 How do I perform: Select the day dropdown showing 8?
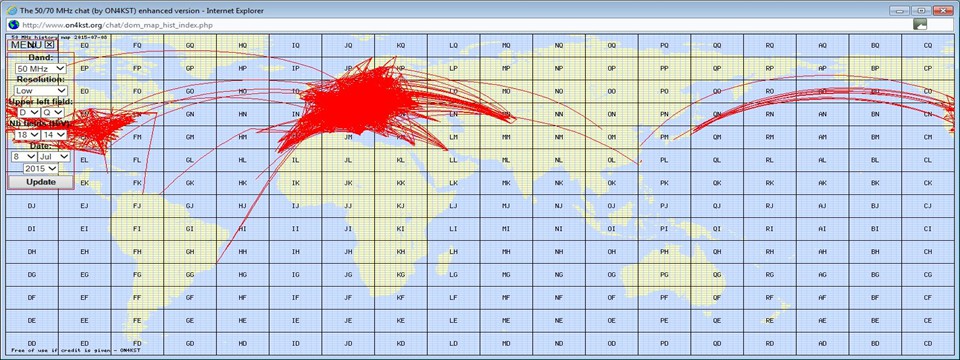point(24,157)
